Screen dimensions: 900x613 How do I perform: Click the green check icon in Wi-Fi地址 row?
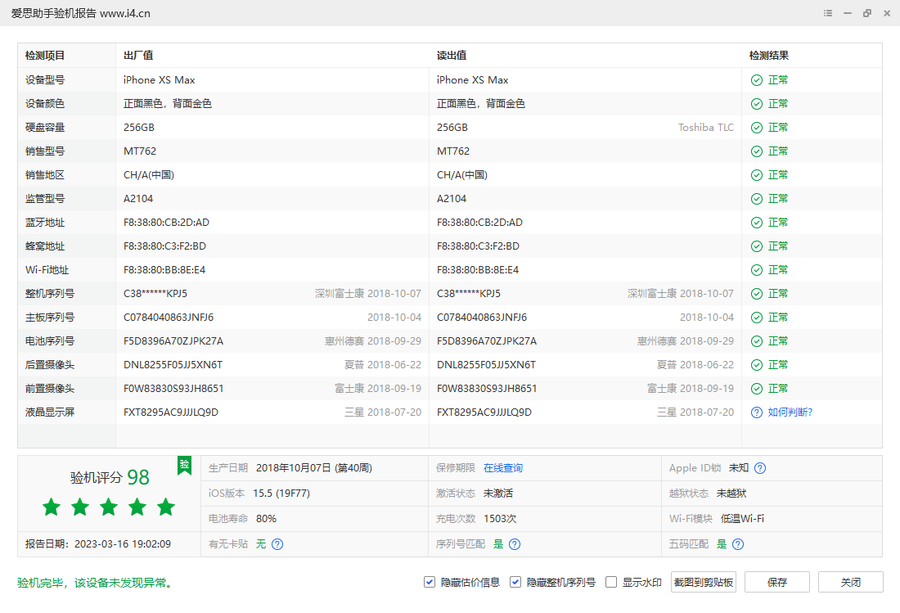(757, 270)
